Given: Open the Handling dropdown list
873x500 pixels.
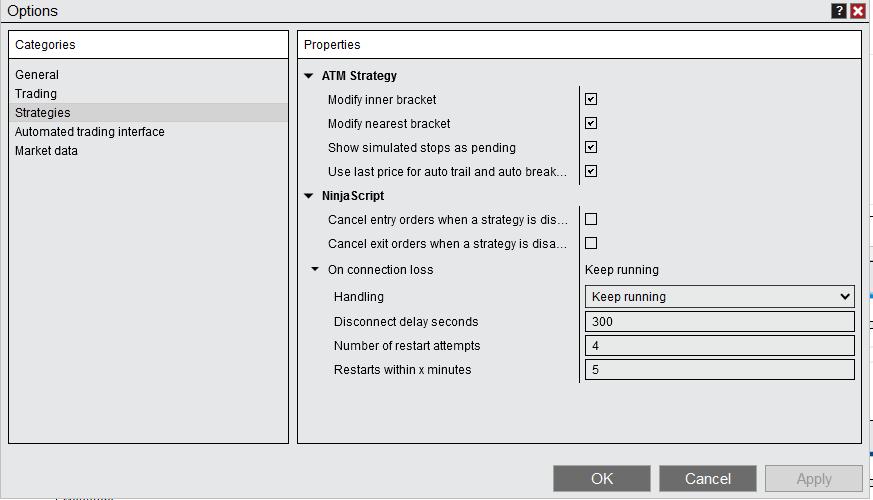Looking at the screenshot, I should point(719,297).
